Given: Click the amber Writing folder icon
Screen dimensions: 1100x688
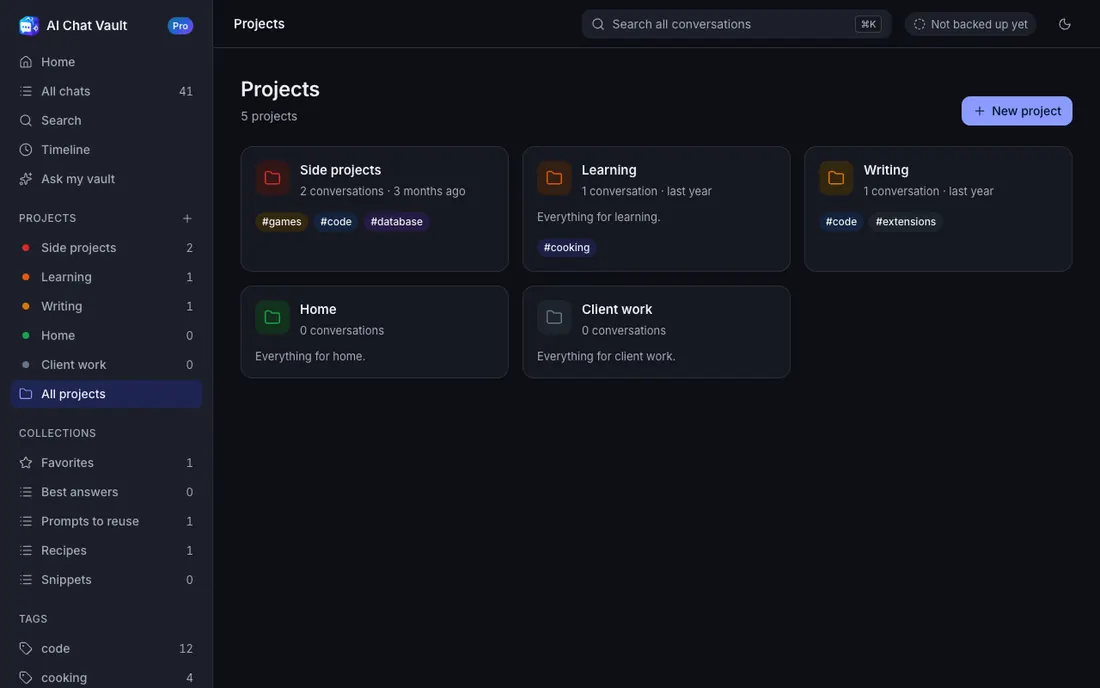Looking at the screenshot, I should coord(836,178).
